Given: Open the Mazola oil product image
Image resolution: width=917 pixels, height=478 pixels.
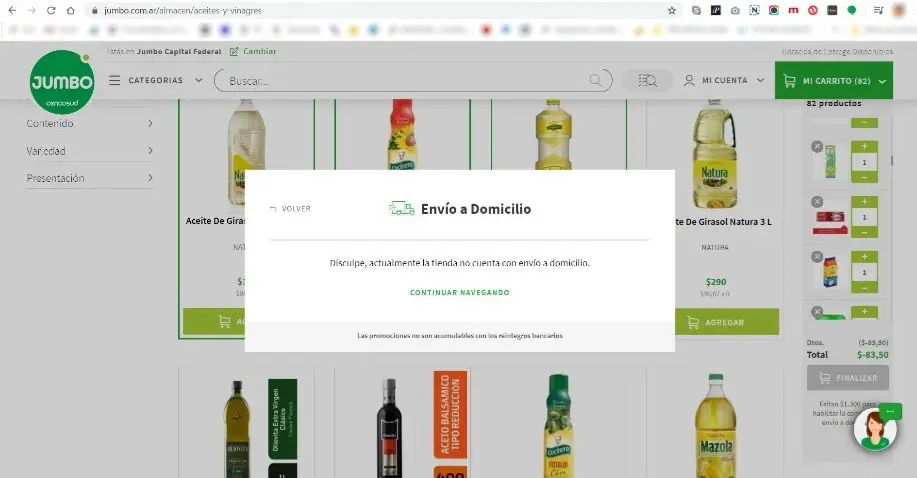Looking at the screenshot, I should point(715,426).
